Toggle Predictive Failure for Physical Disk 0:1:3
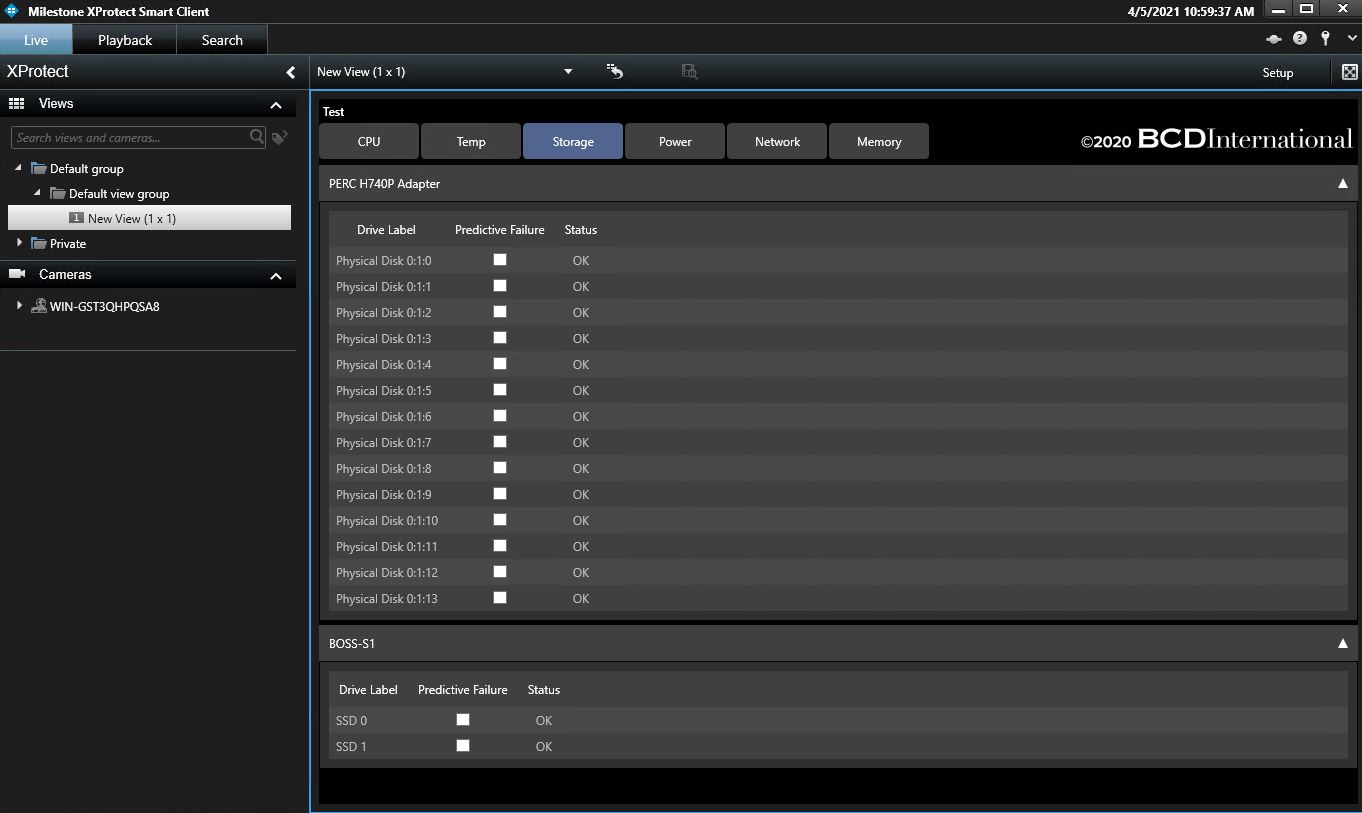 click(500, 338)
